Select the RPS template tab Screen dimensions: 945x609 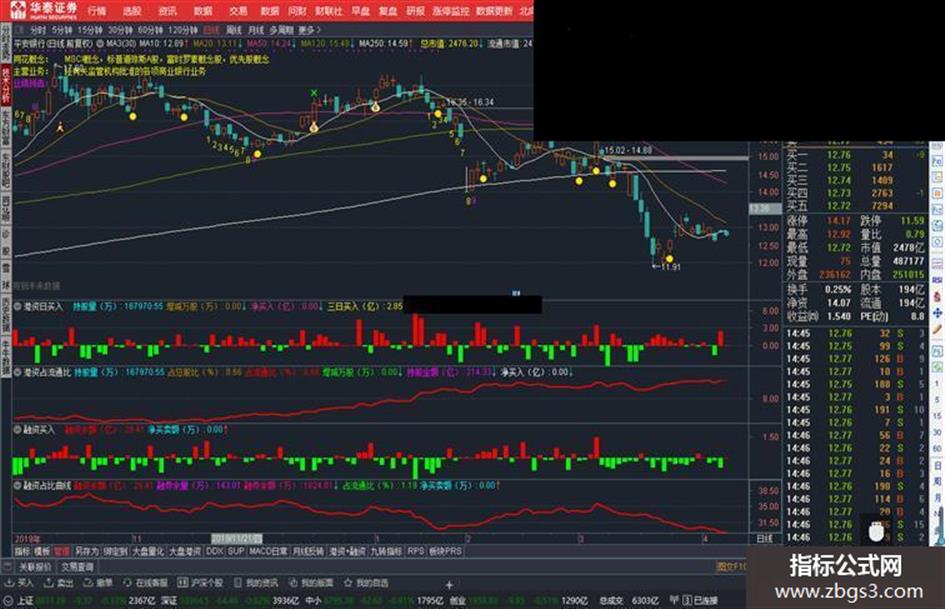[x=415, y=551]
